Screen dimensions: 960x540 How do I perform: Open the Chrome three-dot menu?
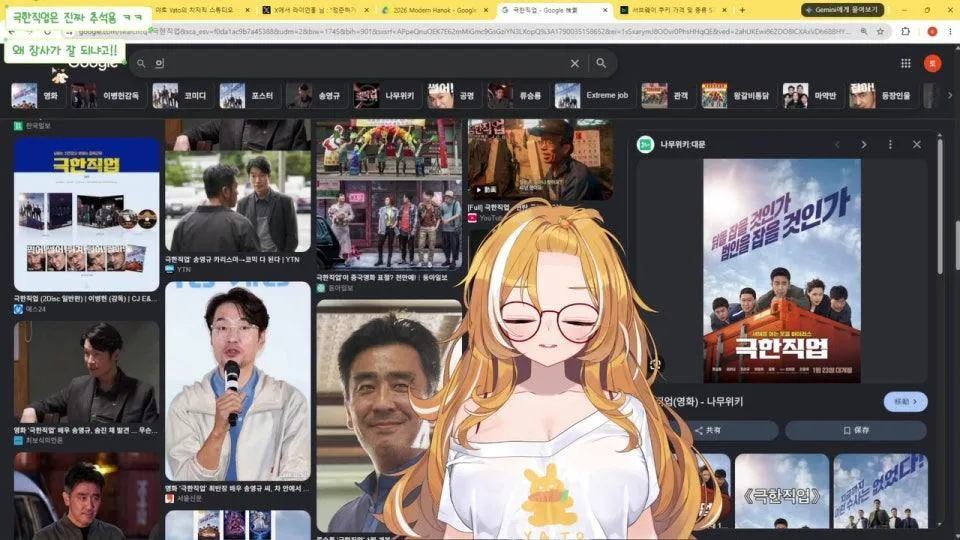click(950, 31)
